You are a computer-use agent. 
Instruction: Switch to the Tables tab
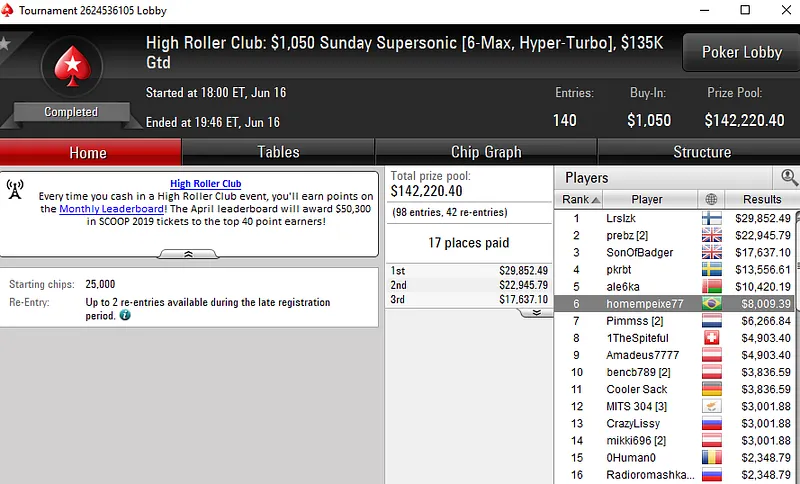278,152
